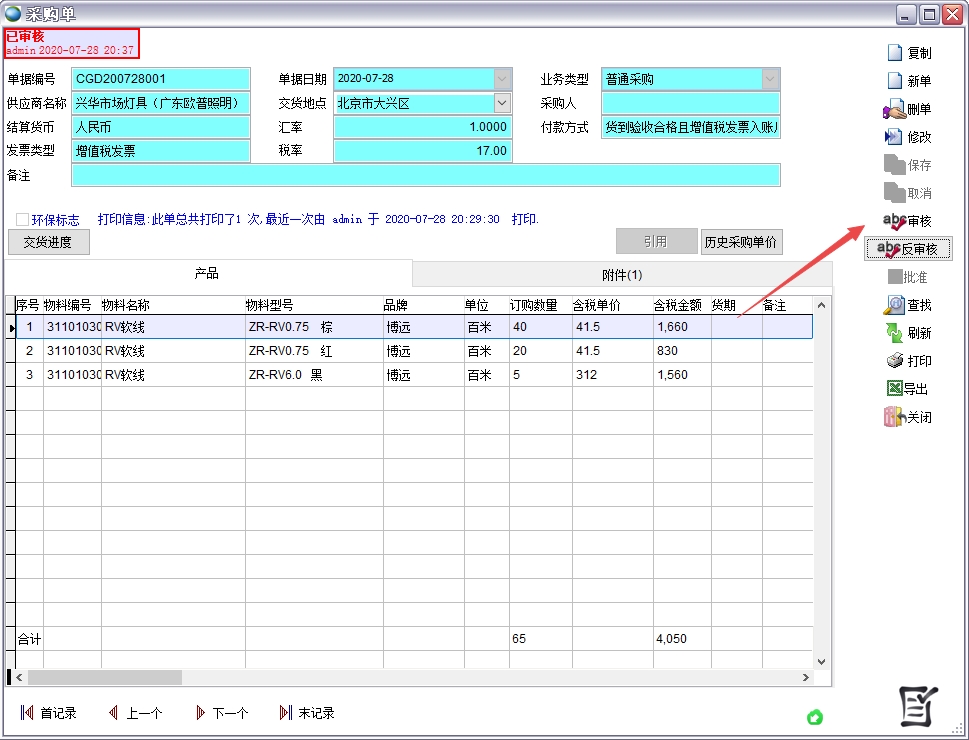Switch to the 附件(1) tab
The width and height of the screenshot is (969, 740).
coord(621,274)
